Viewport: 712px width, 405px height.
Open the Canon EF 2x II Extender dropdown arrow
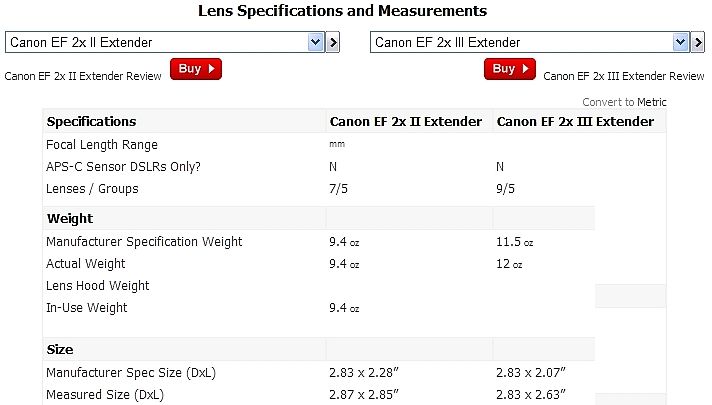click(316, 43)
